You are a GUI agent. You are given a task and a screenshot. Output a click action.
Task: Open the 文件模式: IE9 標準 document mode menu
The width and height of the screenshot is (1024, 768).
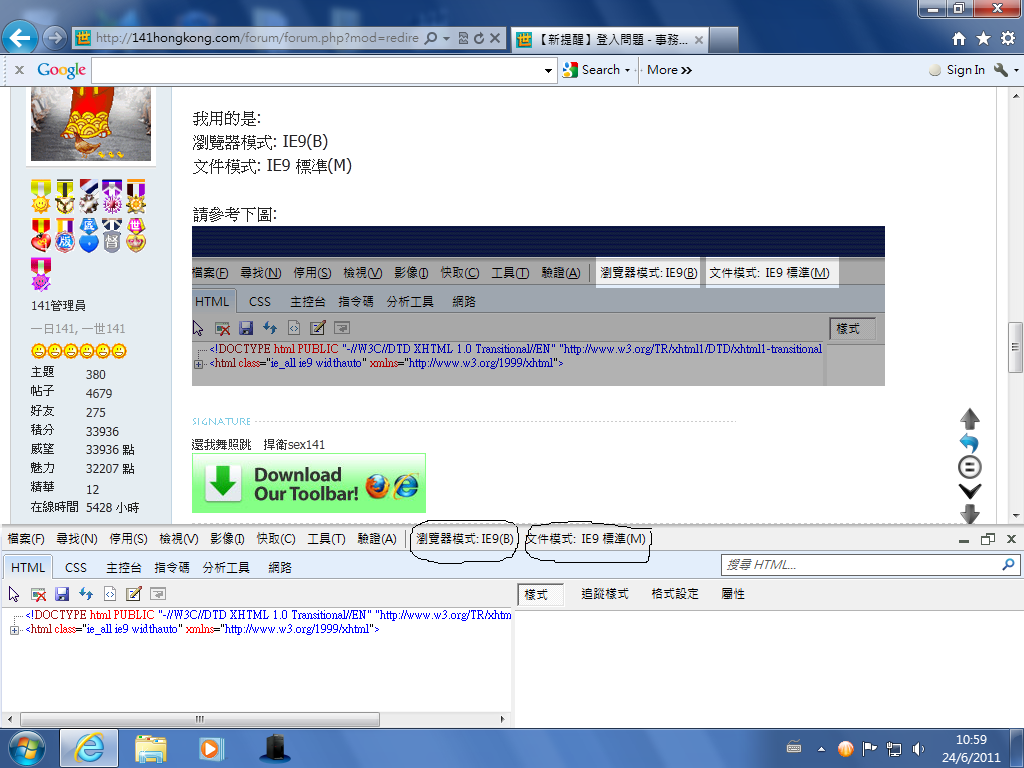587,539
